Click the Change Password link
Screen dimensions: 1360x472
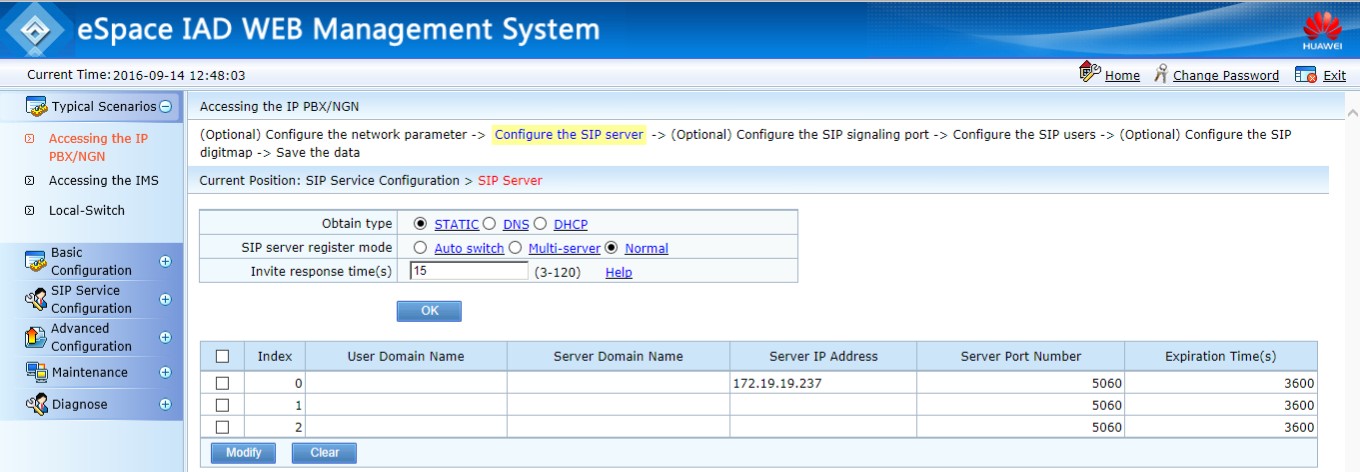pyautogui.click(x=1226, y=75)
